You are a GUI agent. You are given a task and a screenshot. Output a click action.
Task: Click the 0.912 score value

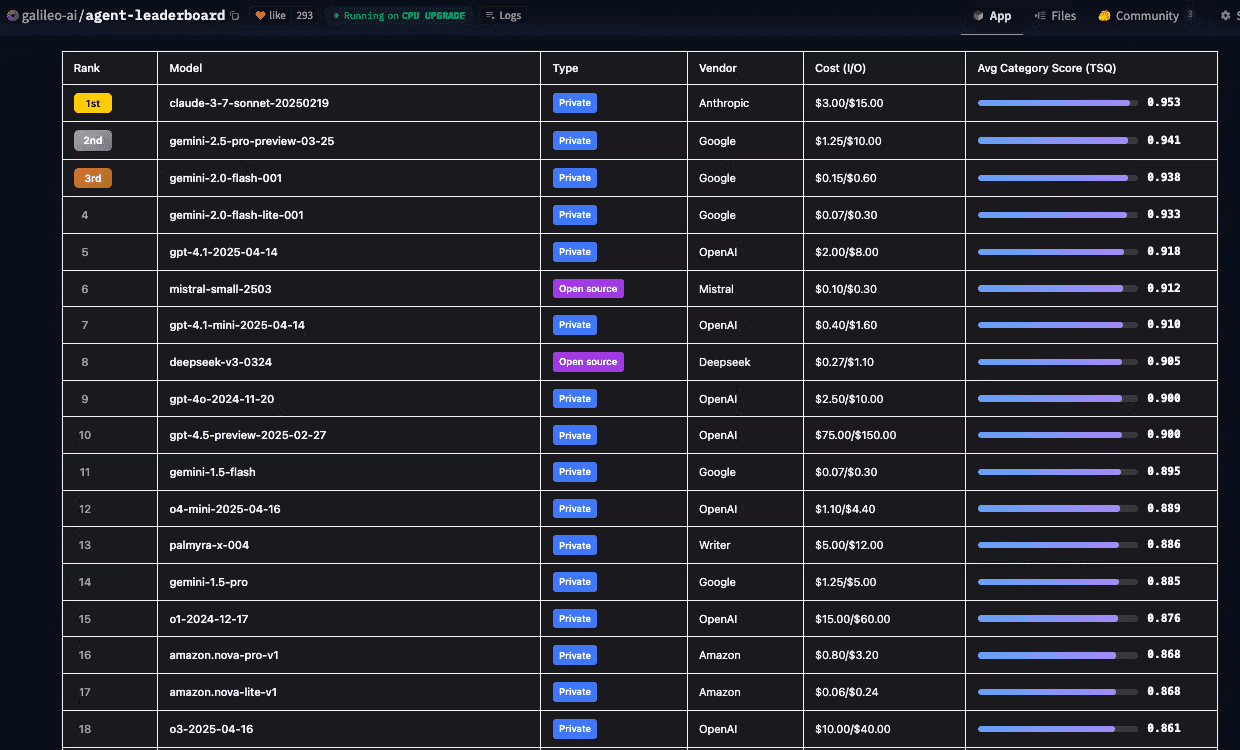coord(1164,288)
